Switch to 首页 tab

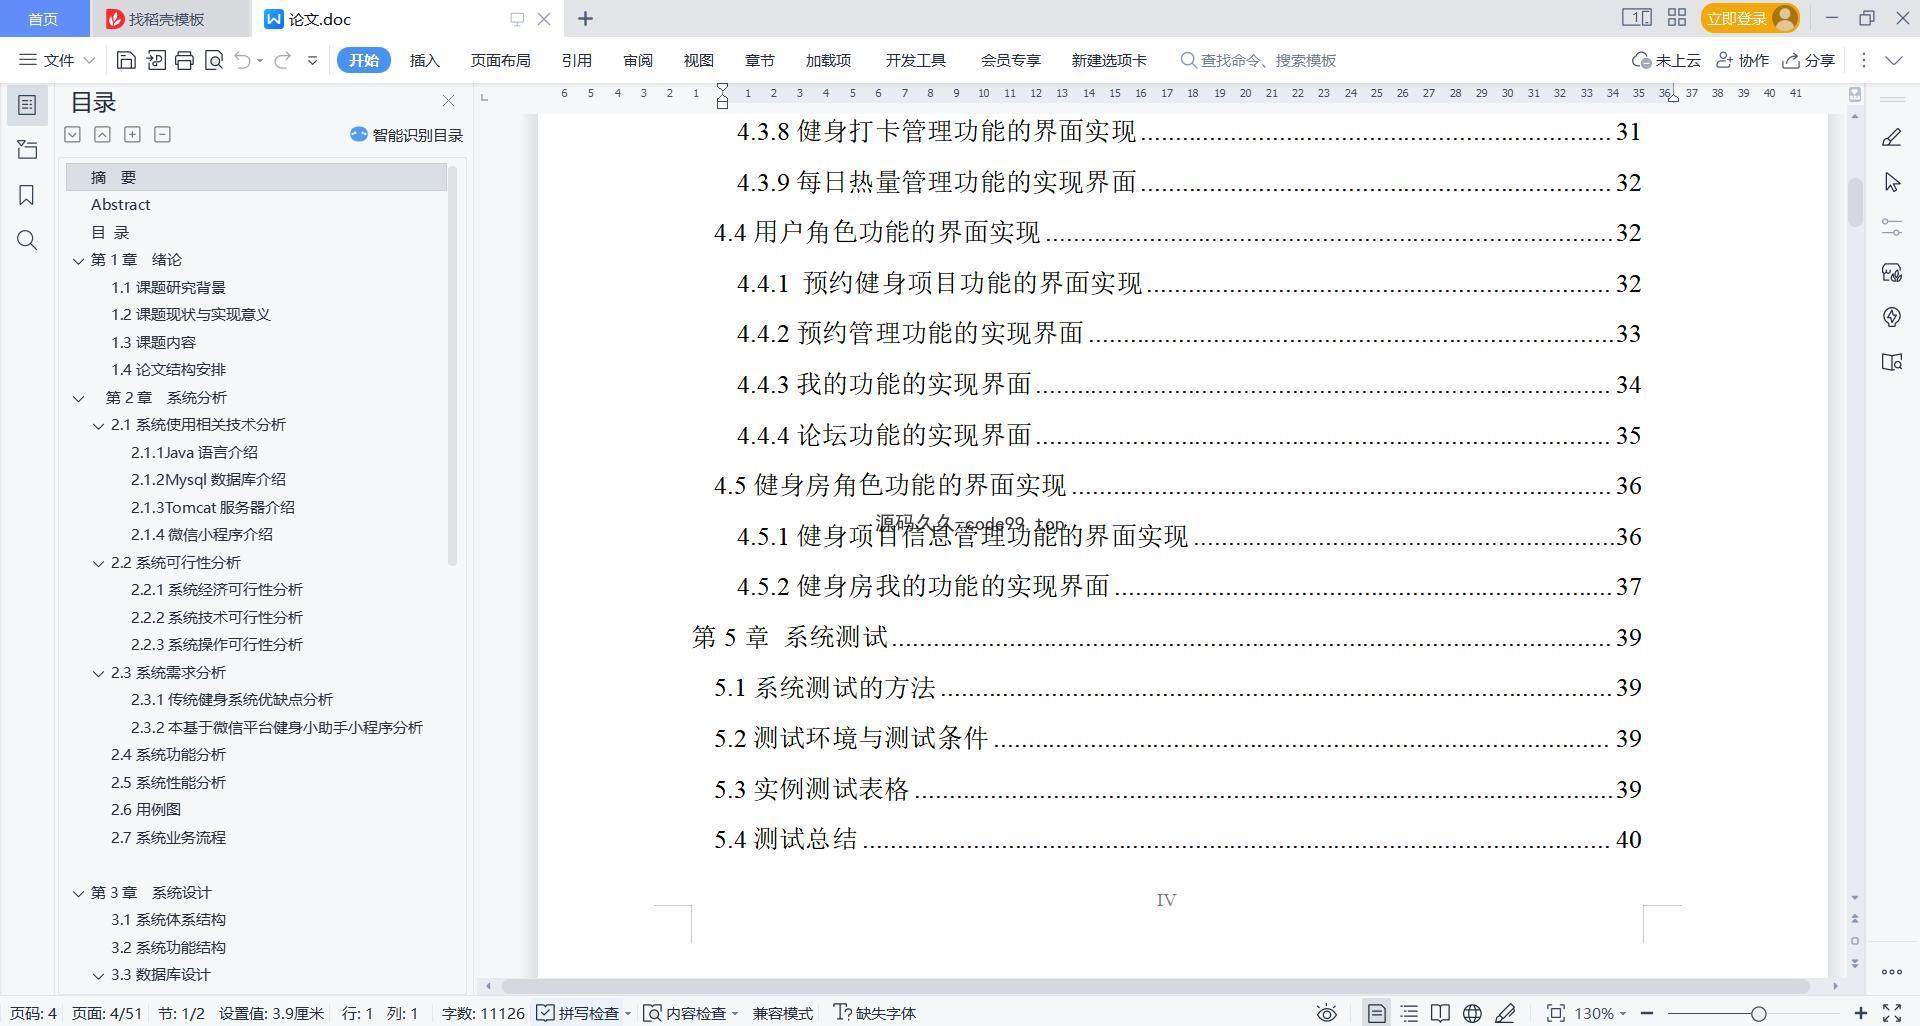(x=43, y=19)
